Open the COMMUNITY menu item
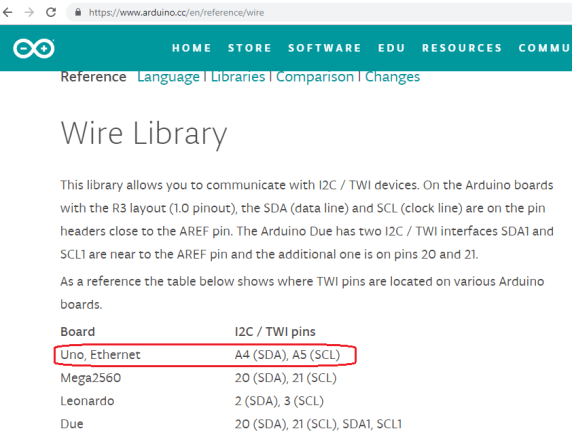The width and height of the screenshot is (572, 433). pos(545,48)
